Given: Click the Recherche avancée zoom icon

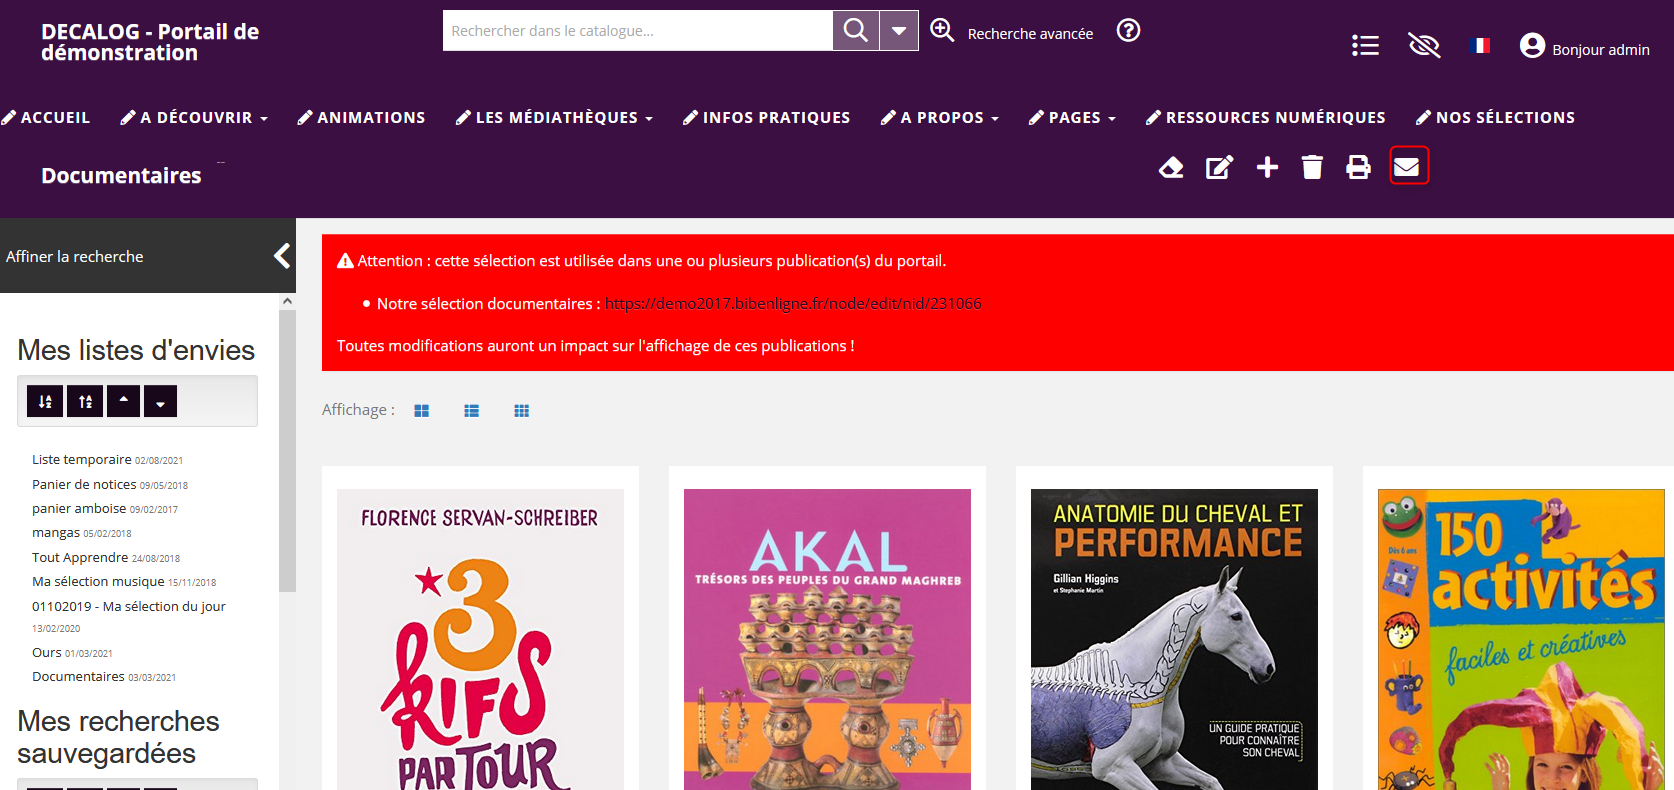Looking at the screenshot, I should [x=942, y=30].
